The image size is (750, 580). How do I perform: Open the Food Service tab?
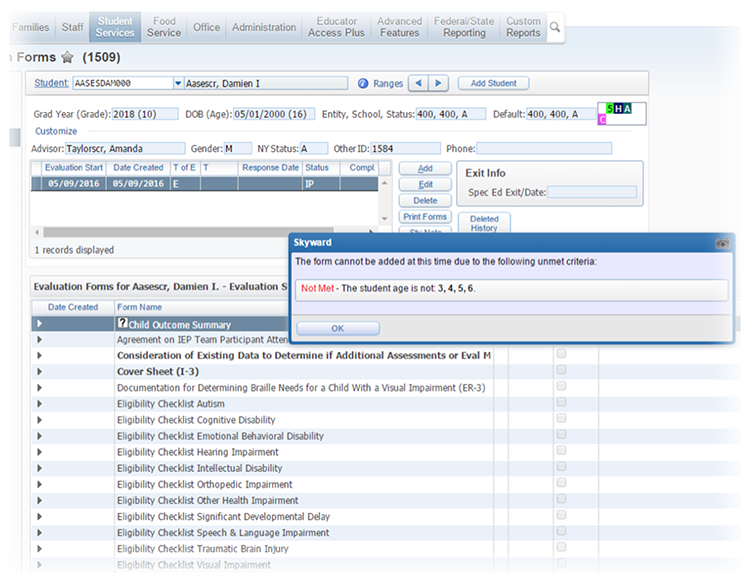[164, 27]
